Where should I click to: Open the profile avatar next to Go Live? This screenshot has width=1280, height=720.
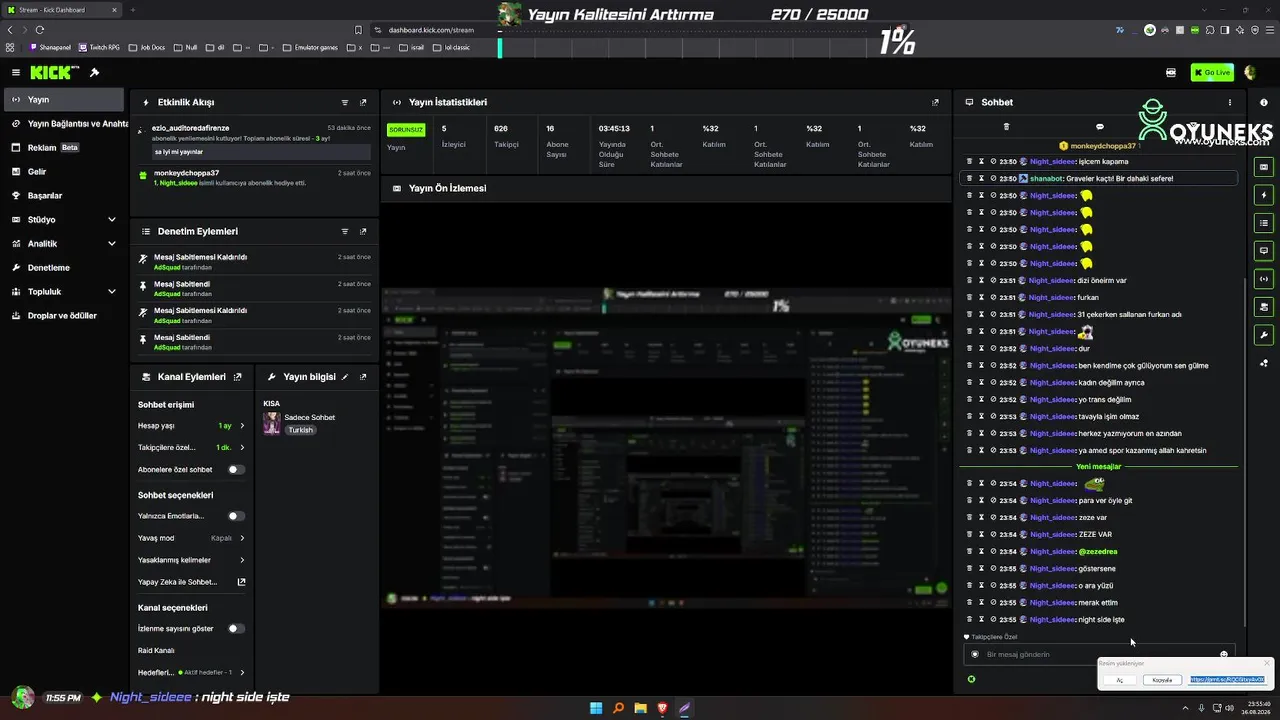point(1250,72)
